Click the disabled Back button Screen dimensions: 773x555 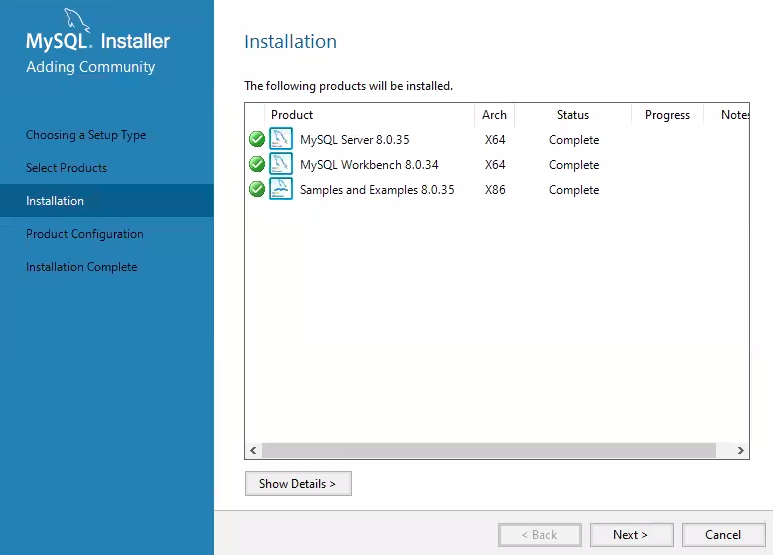coord(540,535)
